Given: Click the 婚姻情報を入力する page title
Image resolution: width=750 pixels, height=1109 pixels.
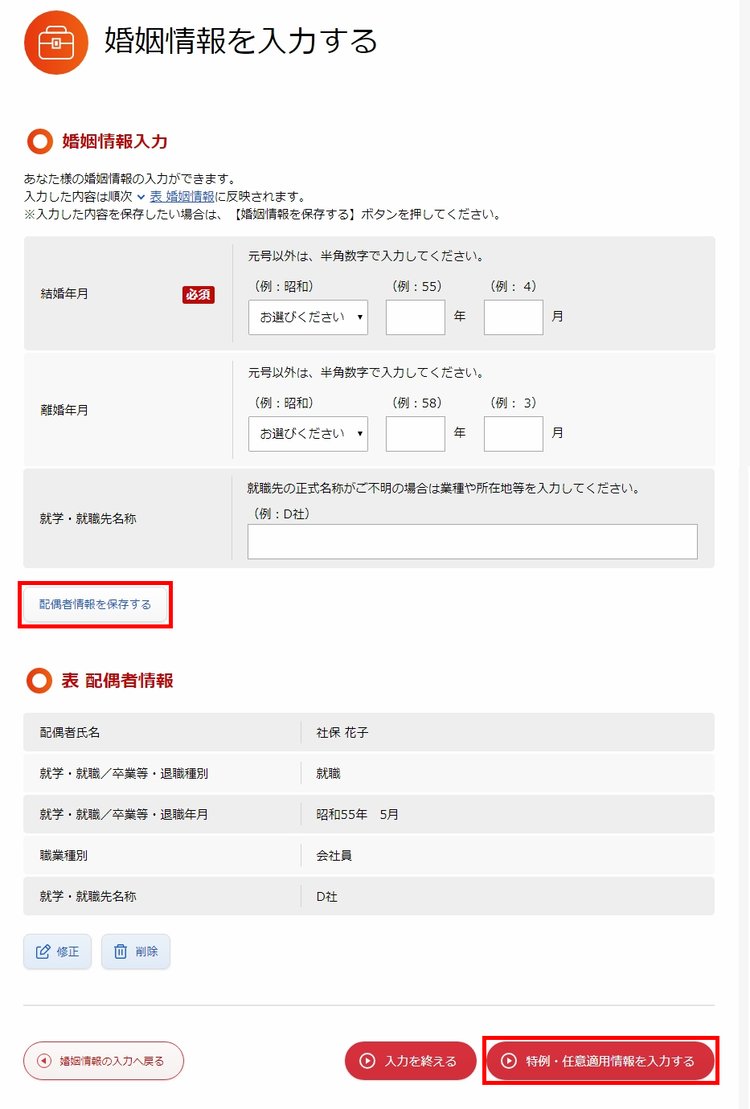Looking at the screenshot, I should 241,40.
